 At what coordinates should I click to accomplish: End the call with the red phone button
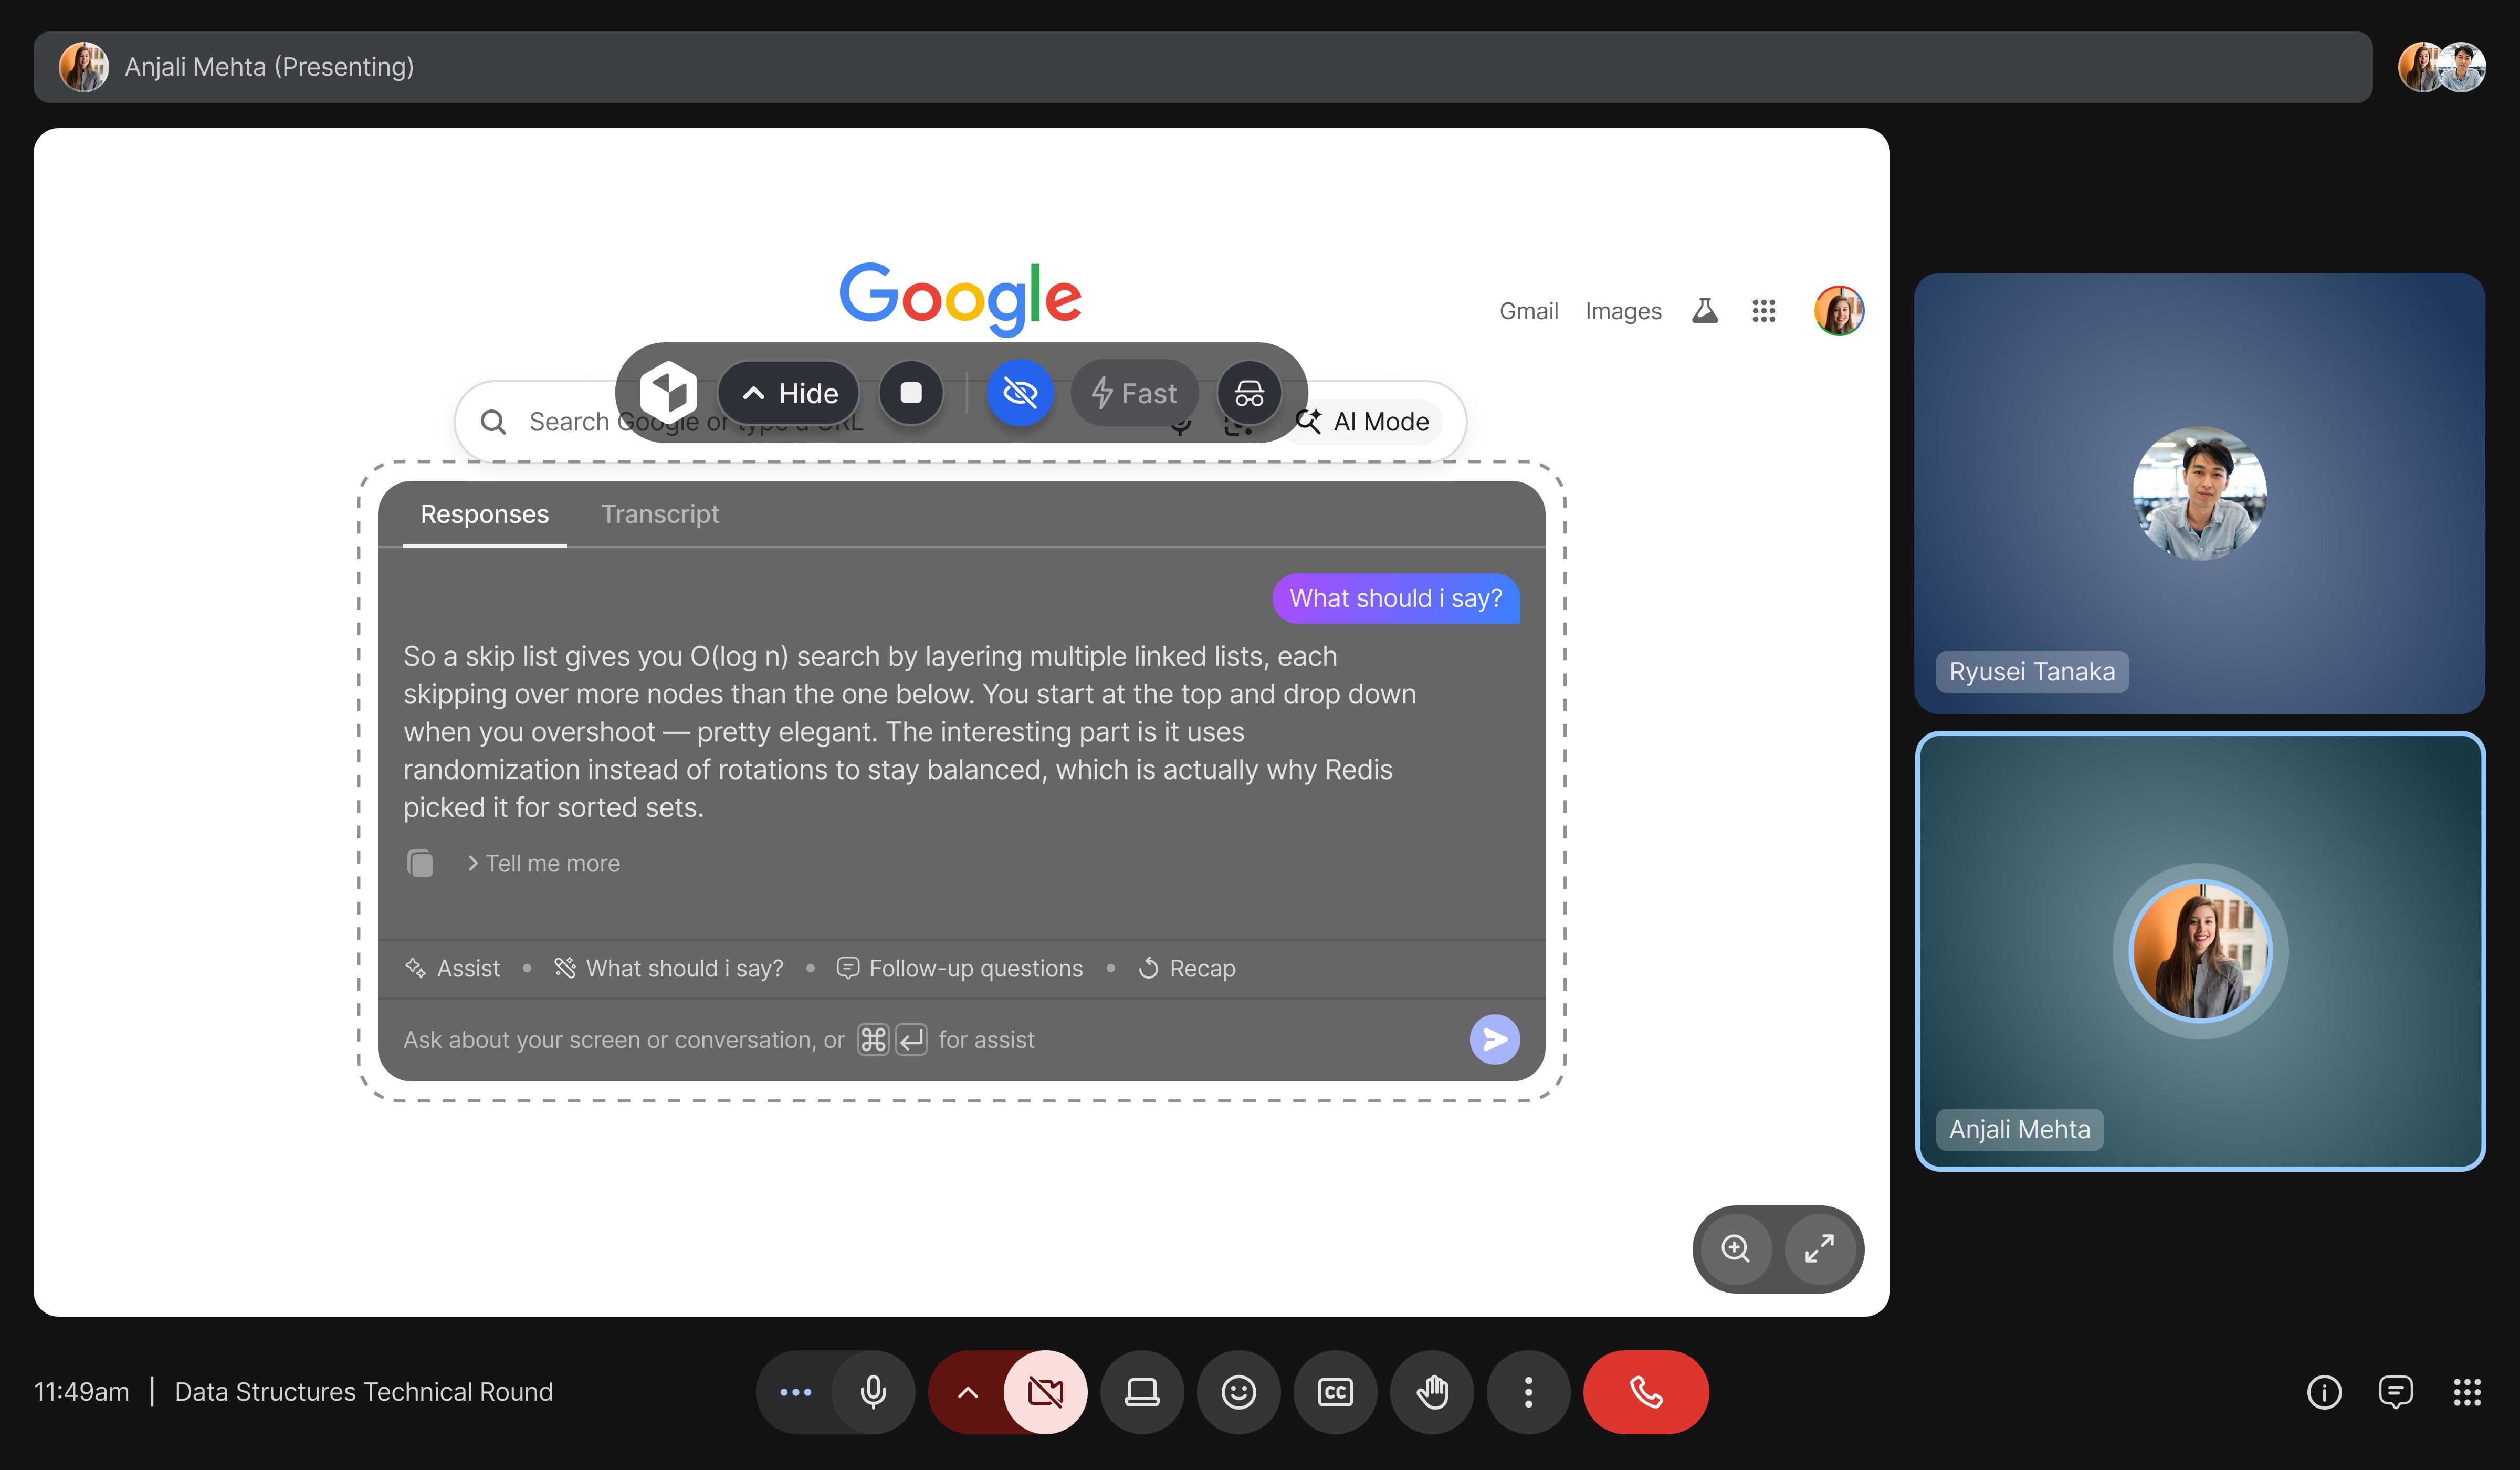coord(1645,1391)
